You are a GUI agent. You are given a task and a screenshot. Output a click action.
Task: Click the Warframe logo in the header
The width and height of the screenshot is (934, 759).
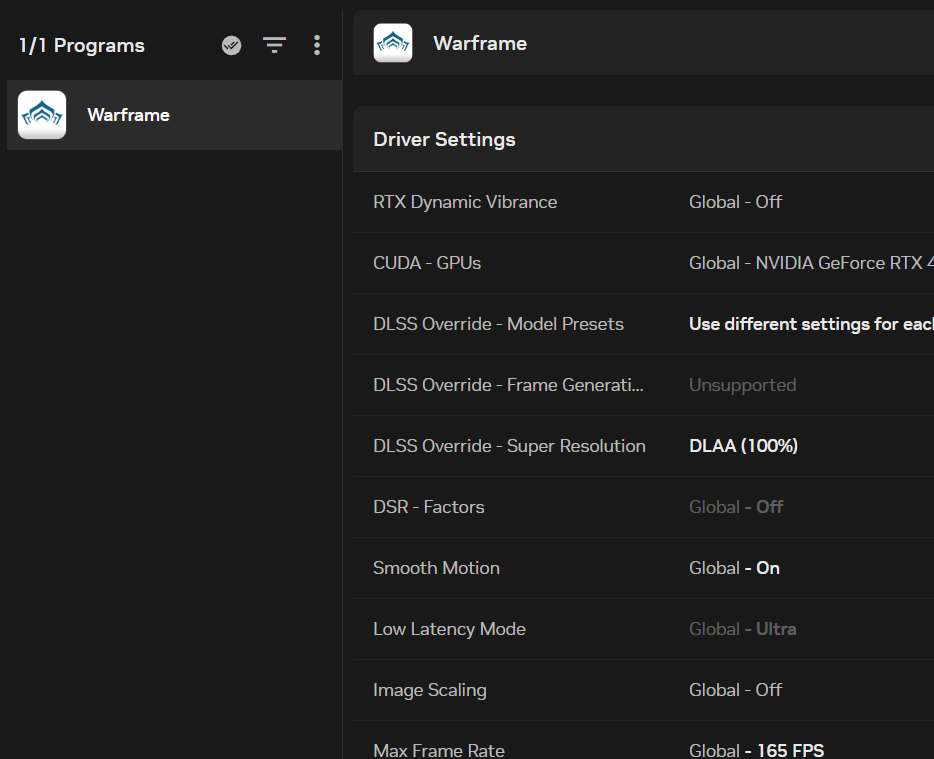click(x=393, y=43)
